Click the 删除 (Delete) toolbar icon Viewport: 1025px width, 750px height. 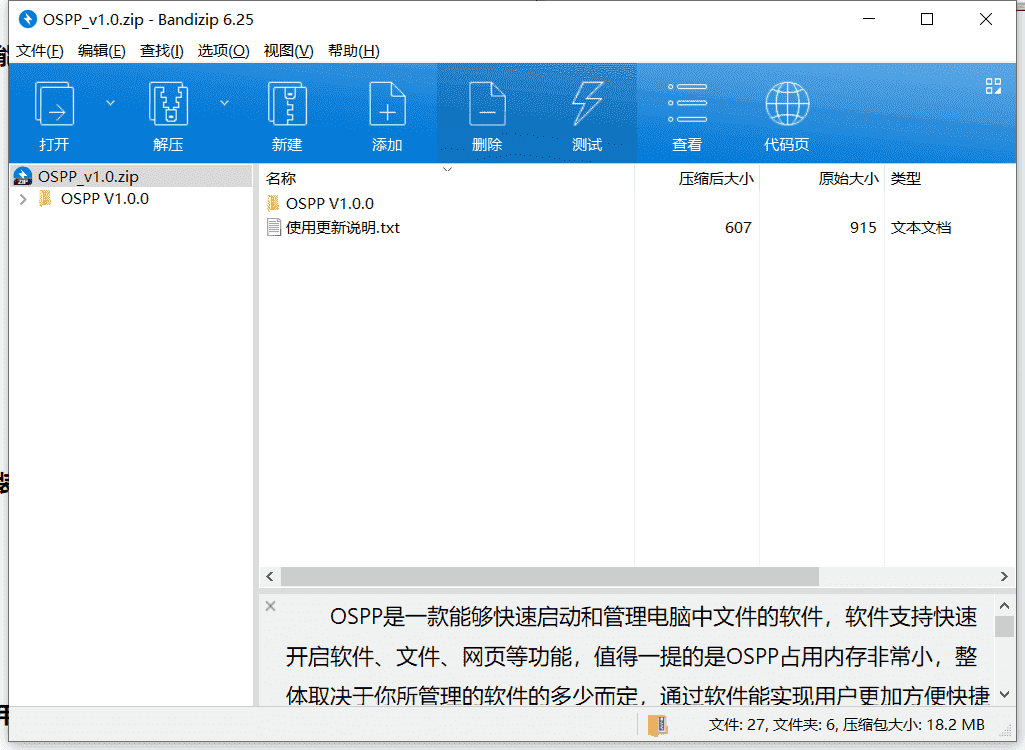click(x=487, y=103)
